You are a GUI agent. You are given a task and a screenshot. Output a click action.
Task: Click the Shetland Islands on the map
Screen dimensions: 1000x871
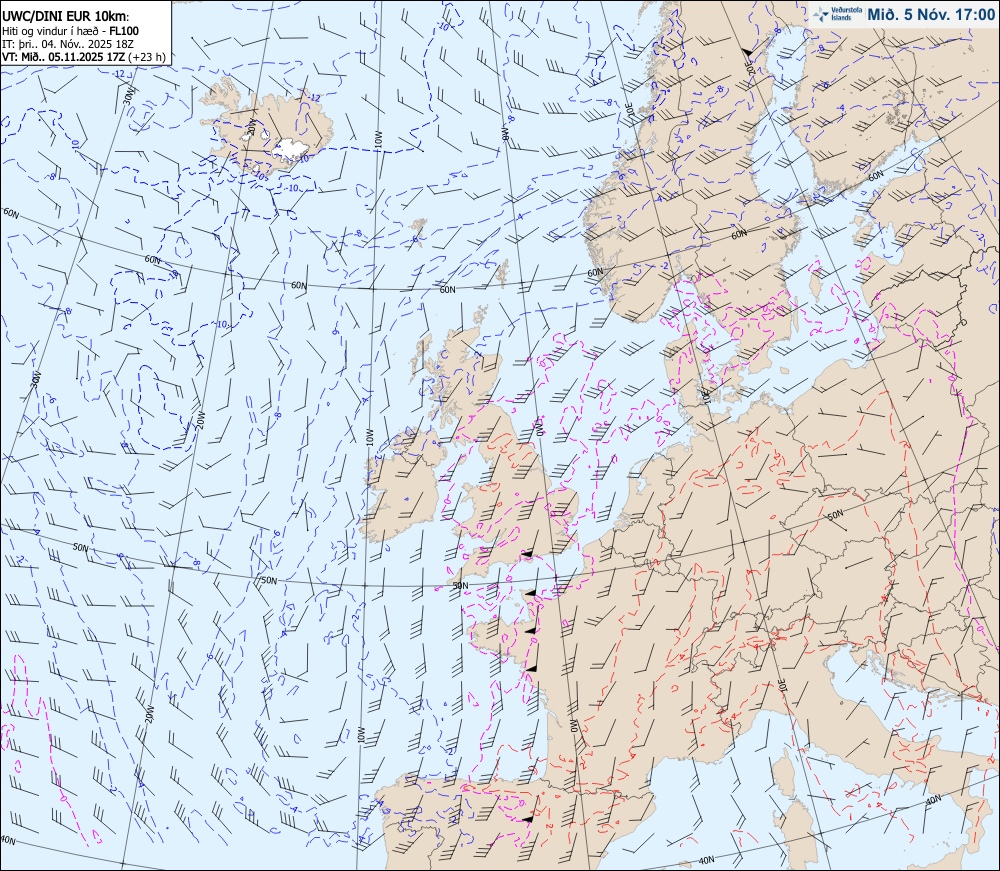point(503,272)
